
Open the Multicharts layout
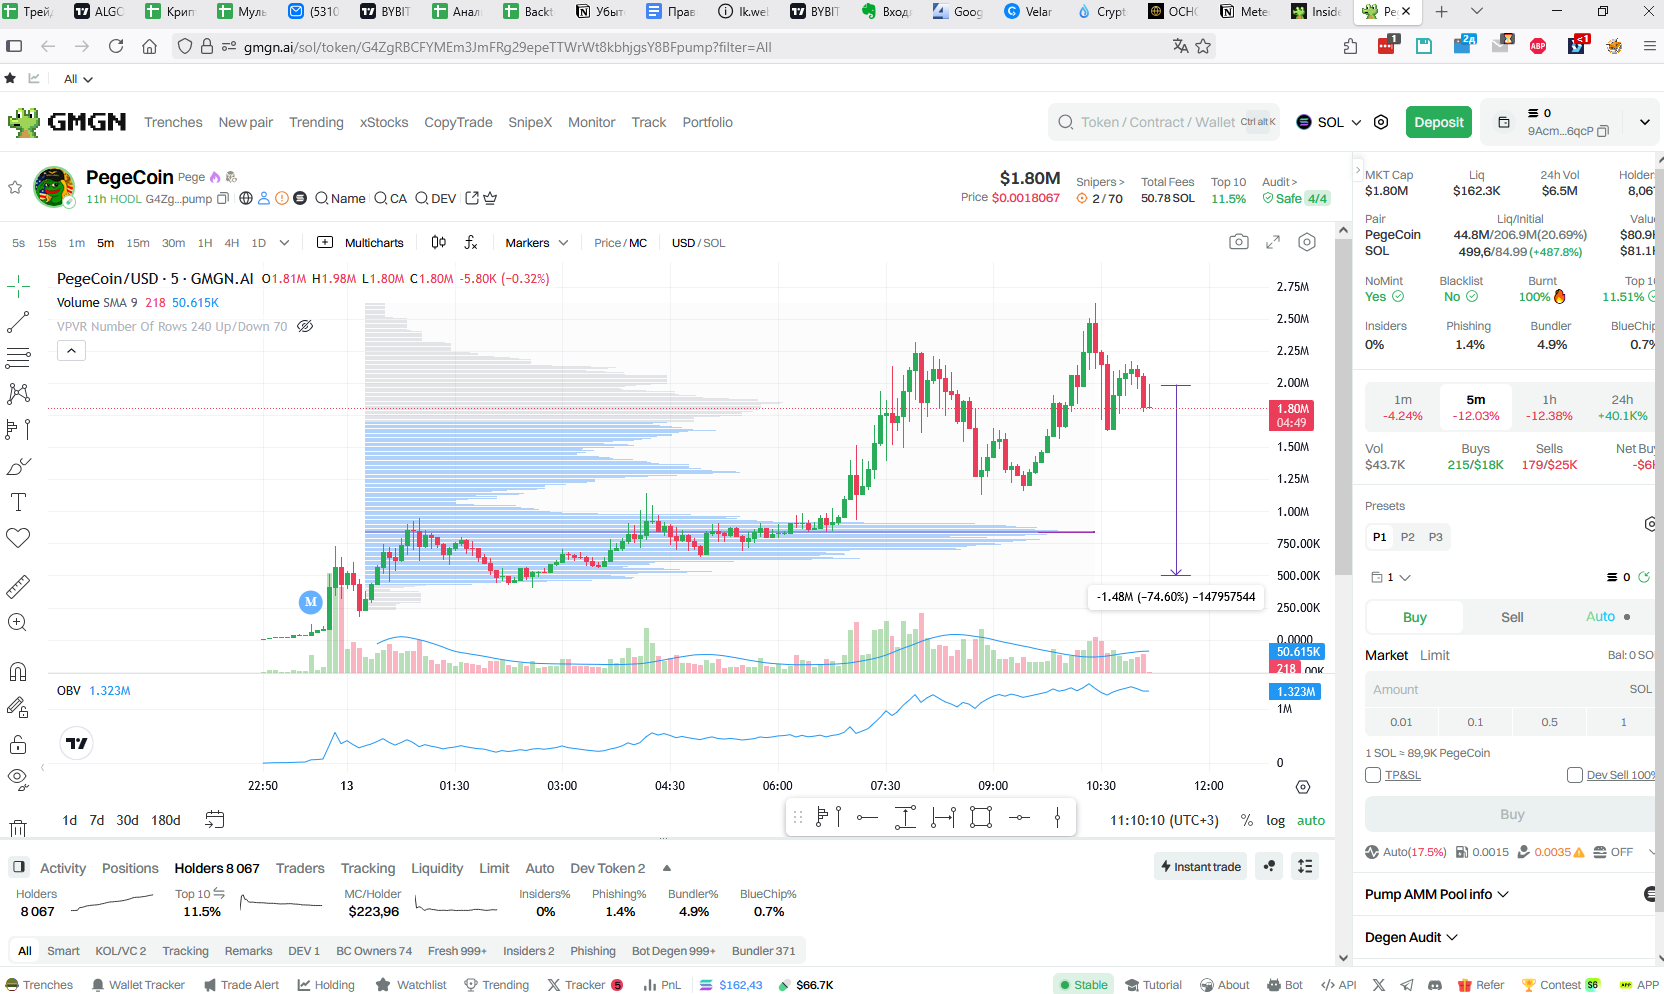[x=360, y=243]
